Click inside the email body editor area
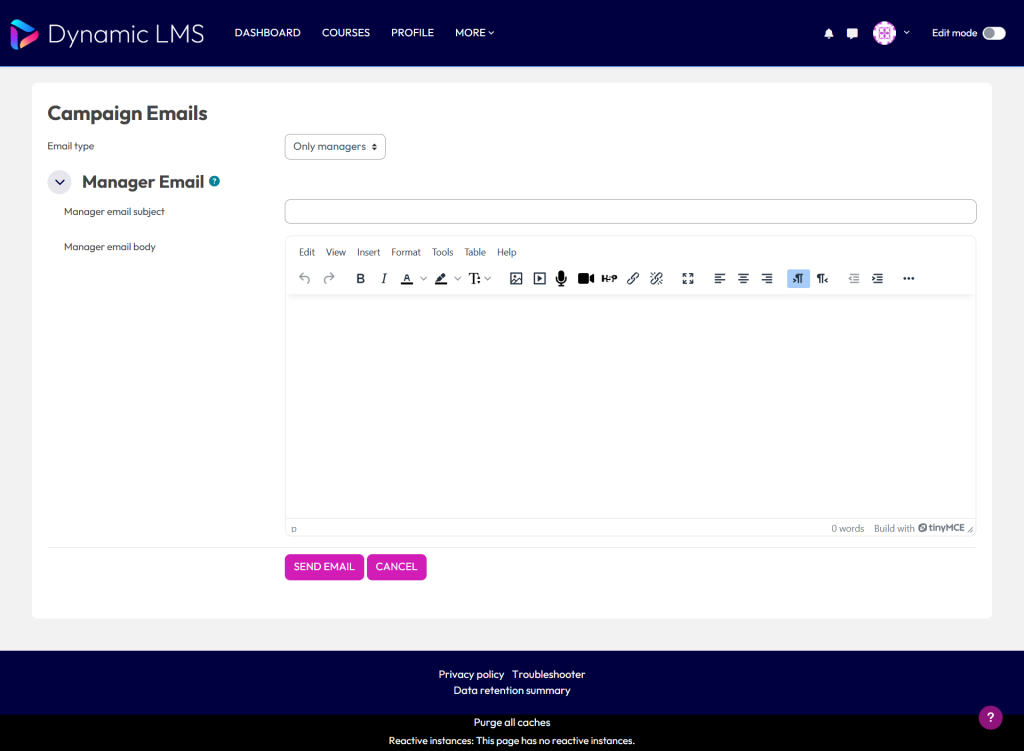1024x751 pixels. pos(630,406)
